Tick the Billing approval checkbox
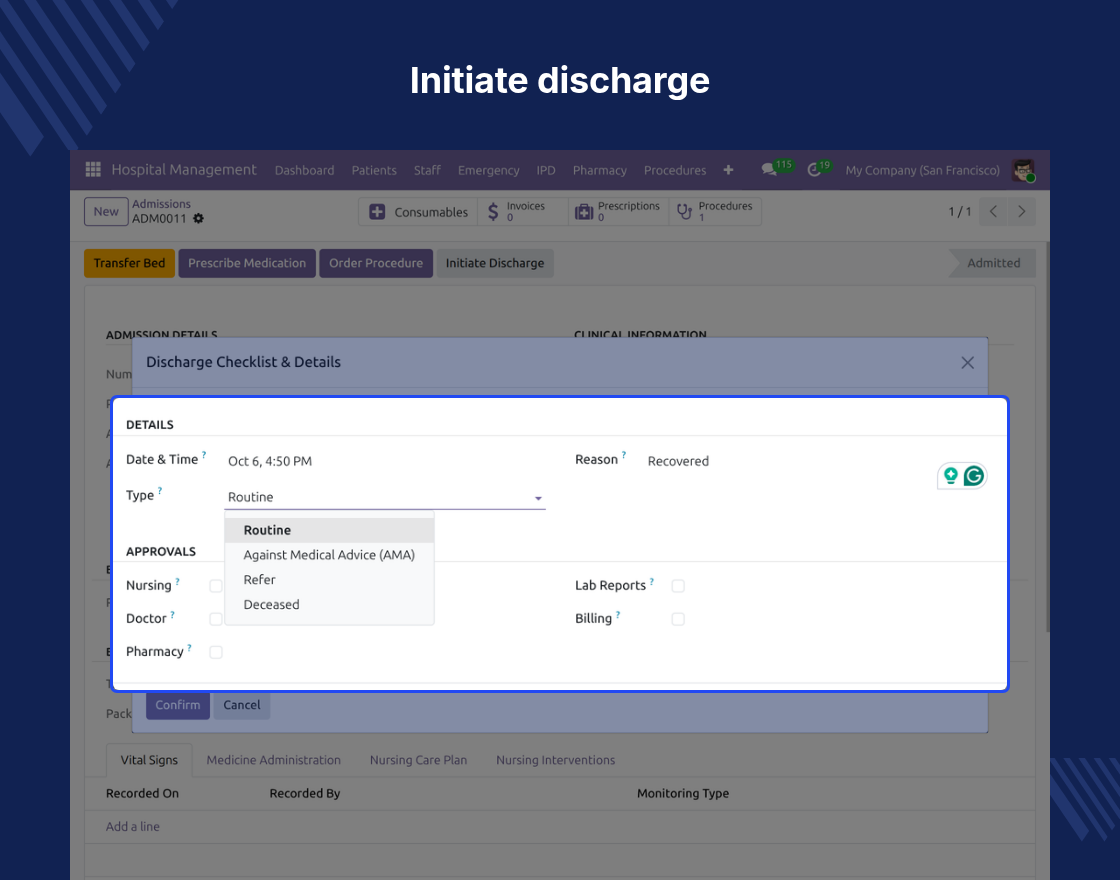 point(678,619)
